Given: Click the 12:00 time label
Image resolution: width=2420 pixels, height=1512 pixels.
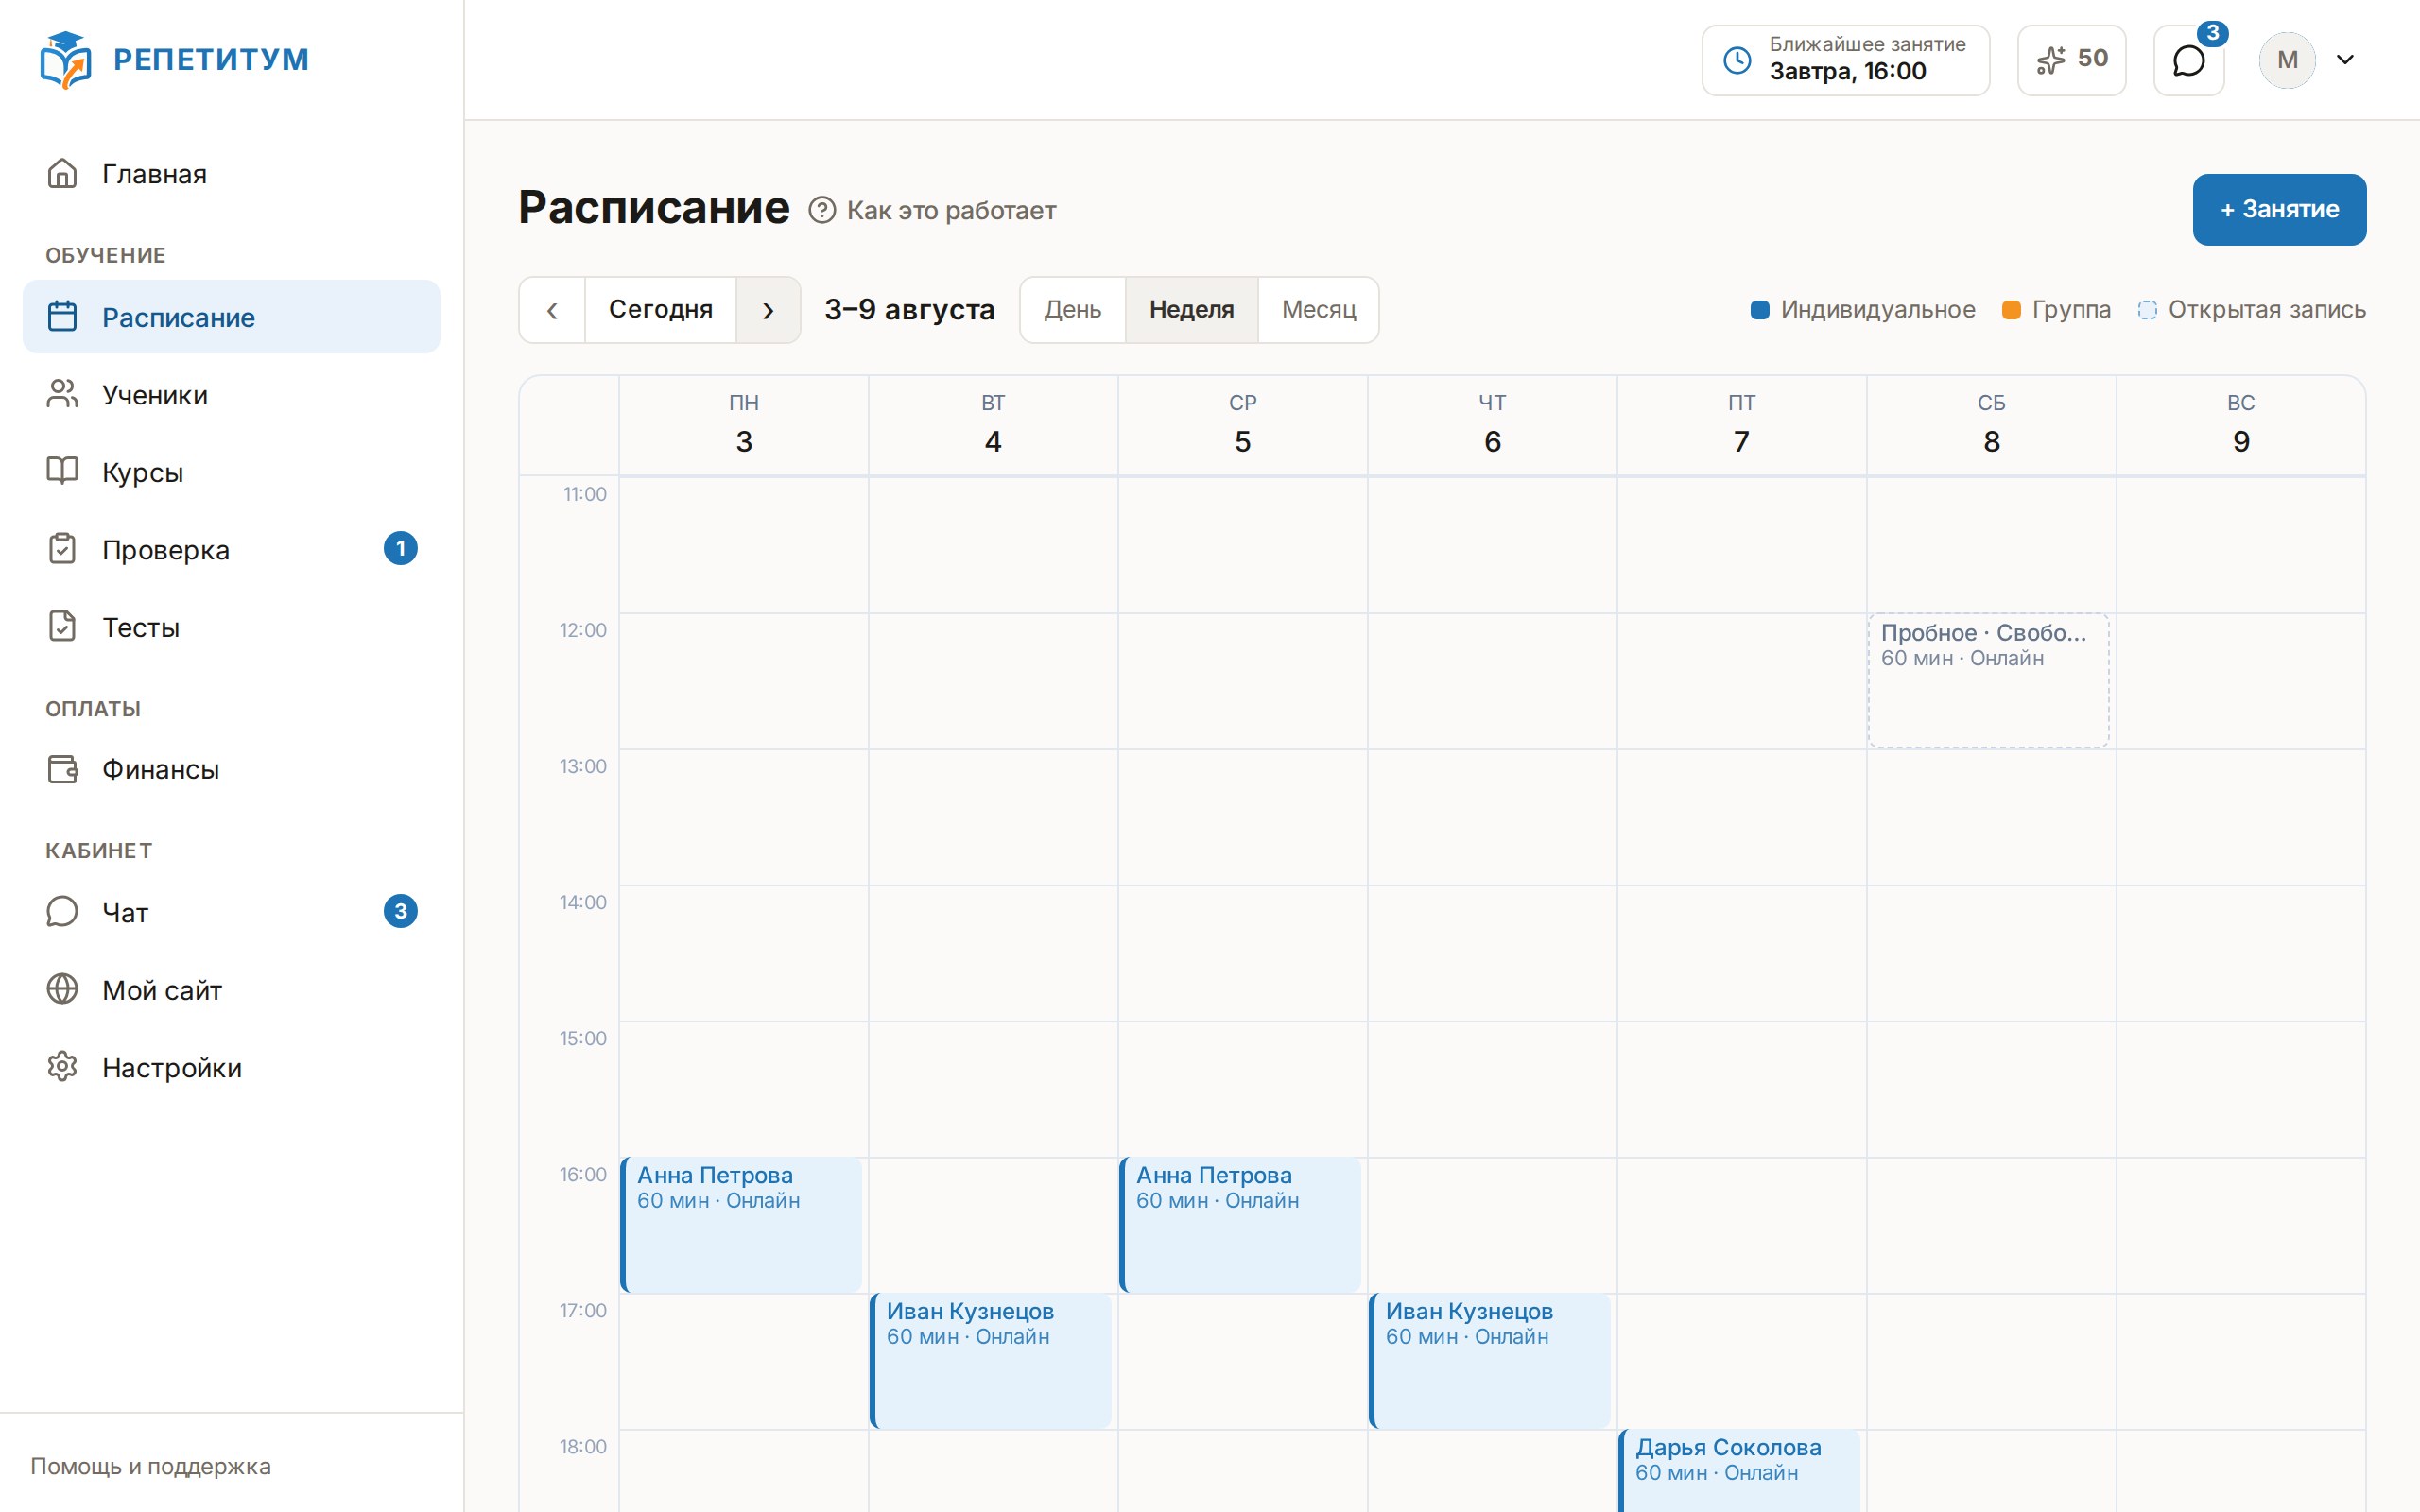Looking at the screenshot, I should [x=583, y=630].
